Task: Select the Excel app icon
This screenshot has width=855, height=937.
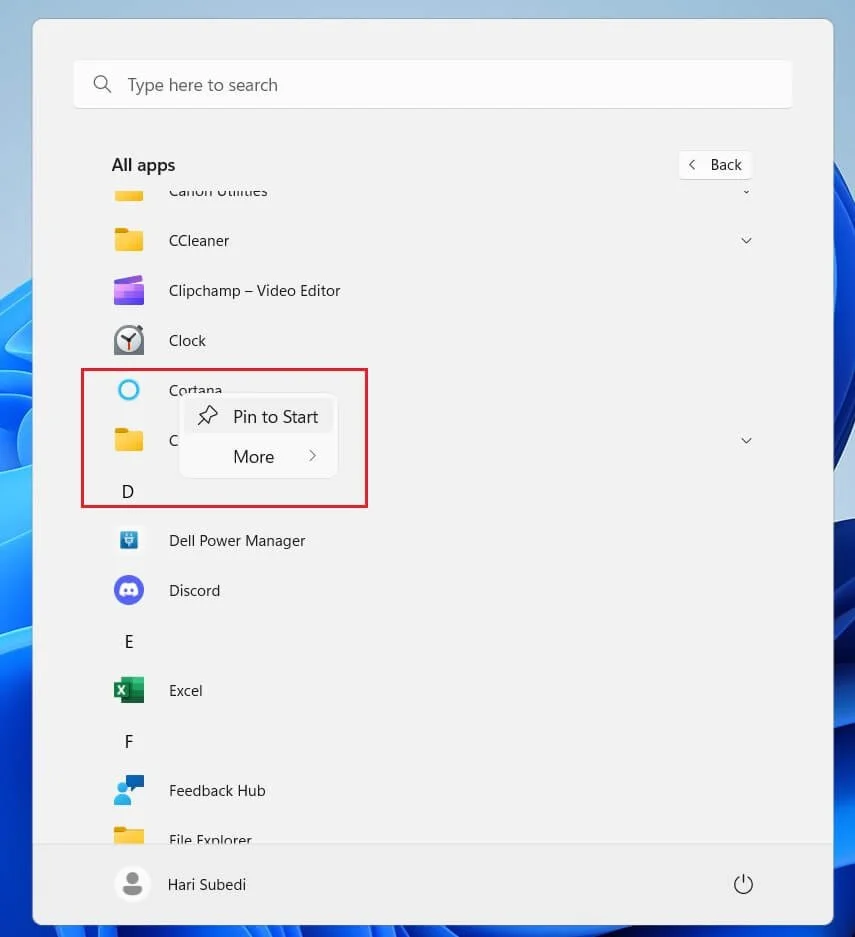Action: pos(128,690)
